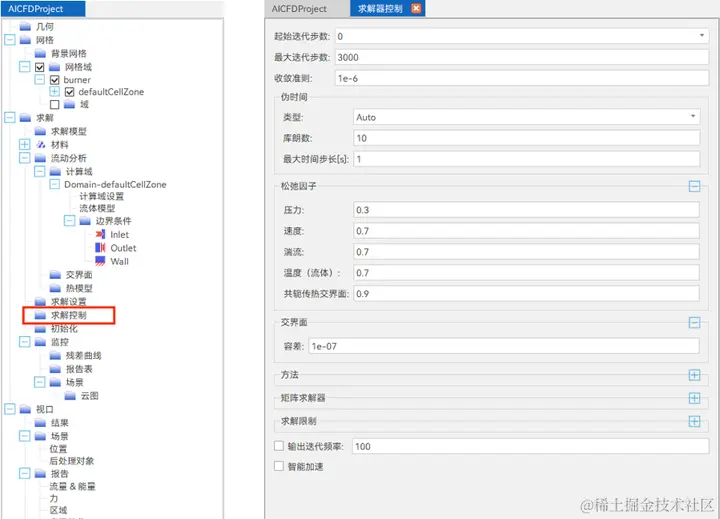720x519 pixels.
Task: Click the 交界面 folder icon in tree
Action: (55, 275)
